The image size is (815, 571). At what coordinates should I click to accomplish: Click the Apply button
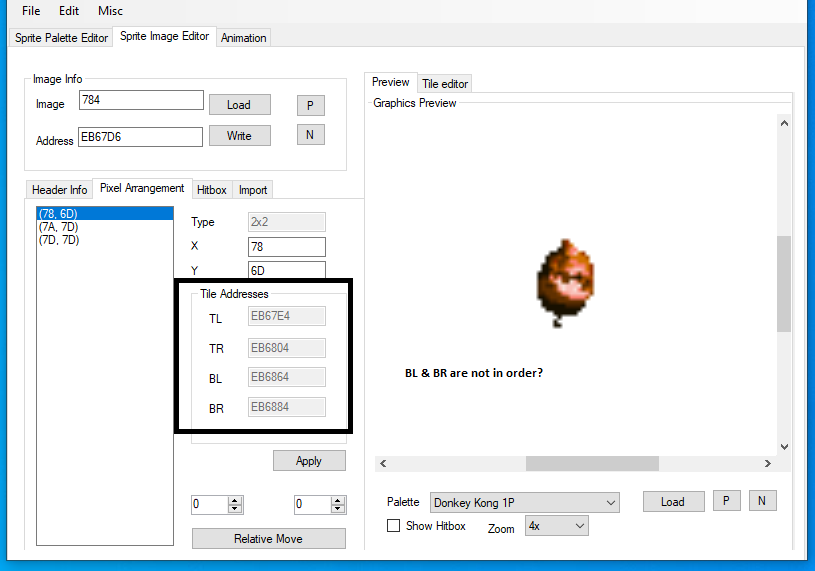click(309, 461)
